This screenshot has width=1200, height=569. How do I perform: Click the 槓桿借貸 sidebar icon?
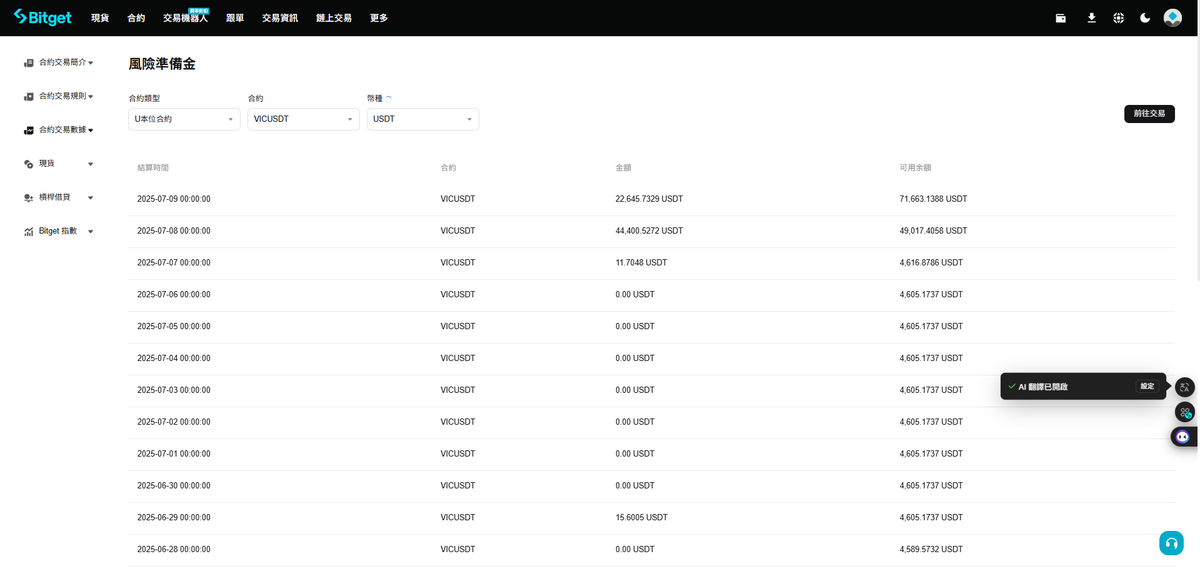click(x=30, y=197)
